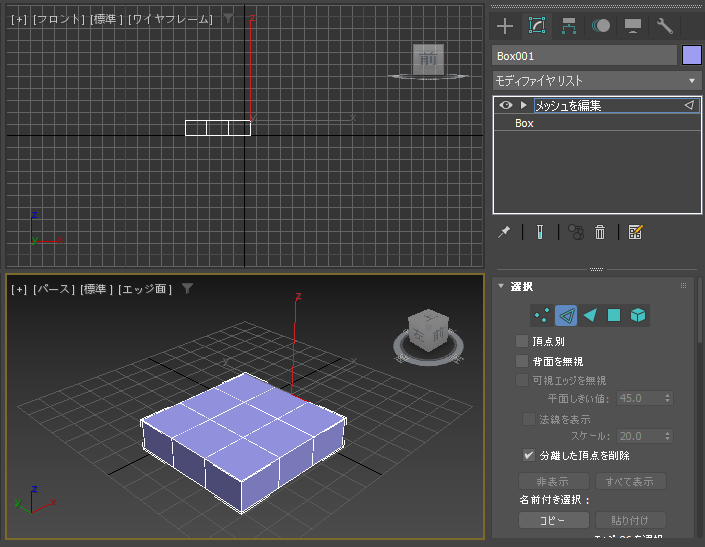Open the Display command panel tab
This screenshot has height=547, width=705.
click(633, 26)
